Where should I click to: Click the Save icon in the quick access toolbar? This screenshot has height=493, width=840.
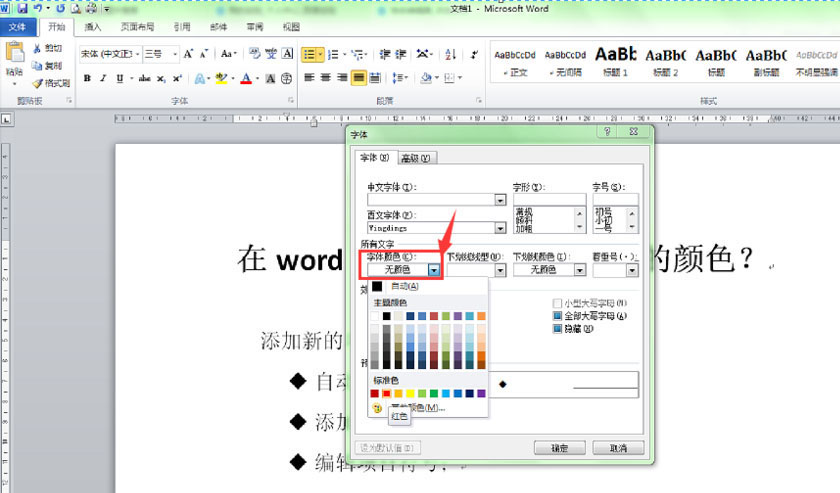[x=22, y=8]
